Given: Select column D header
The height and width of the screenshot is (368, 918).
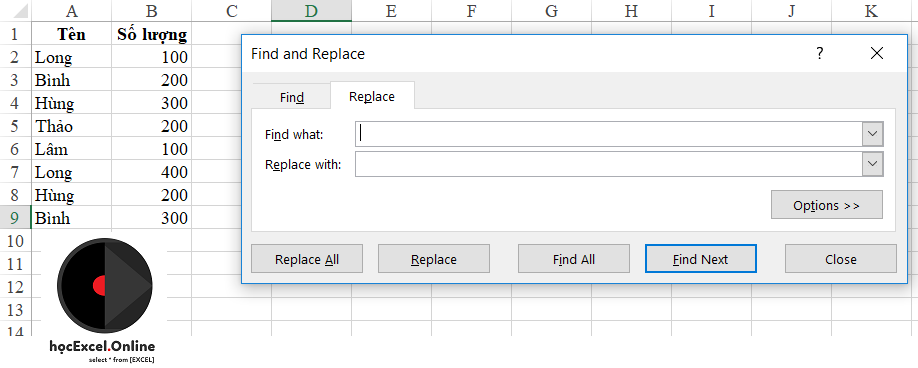Looking at the screenshot, I should coord(311,11).
